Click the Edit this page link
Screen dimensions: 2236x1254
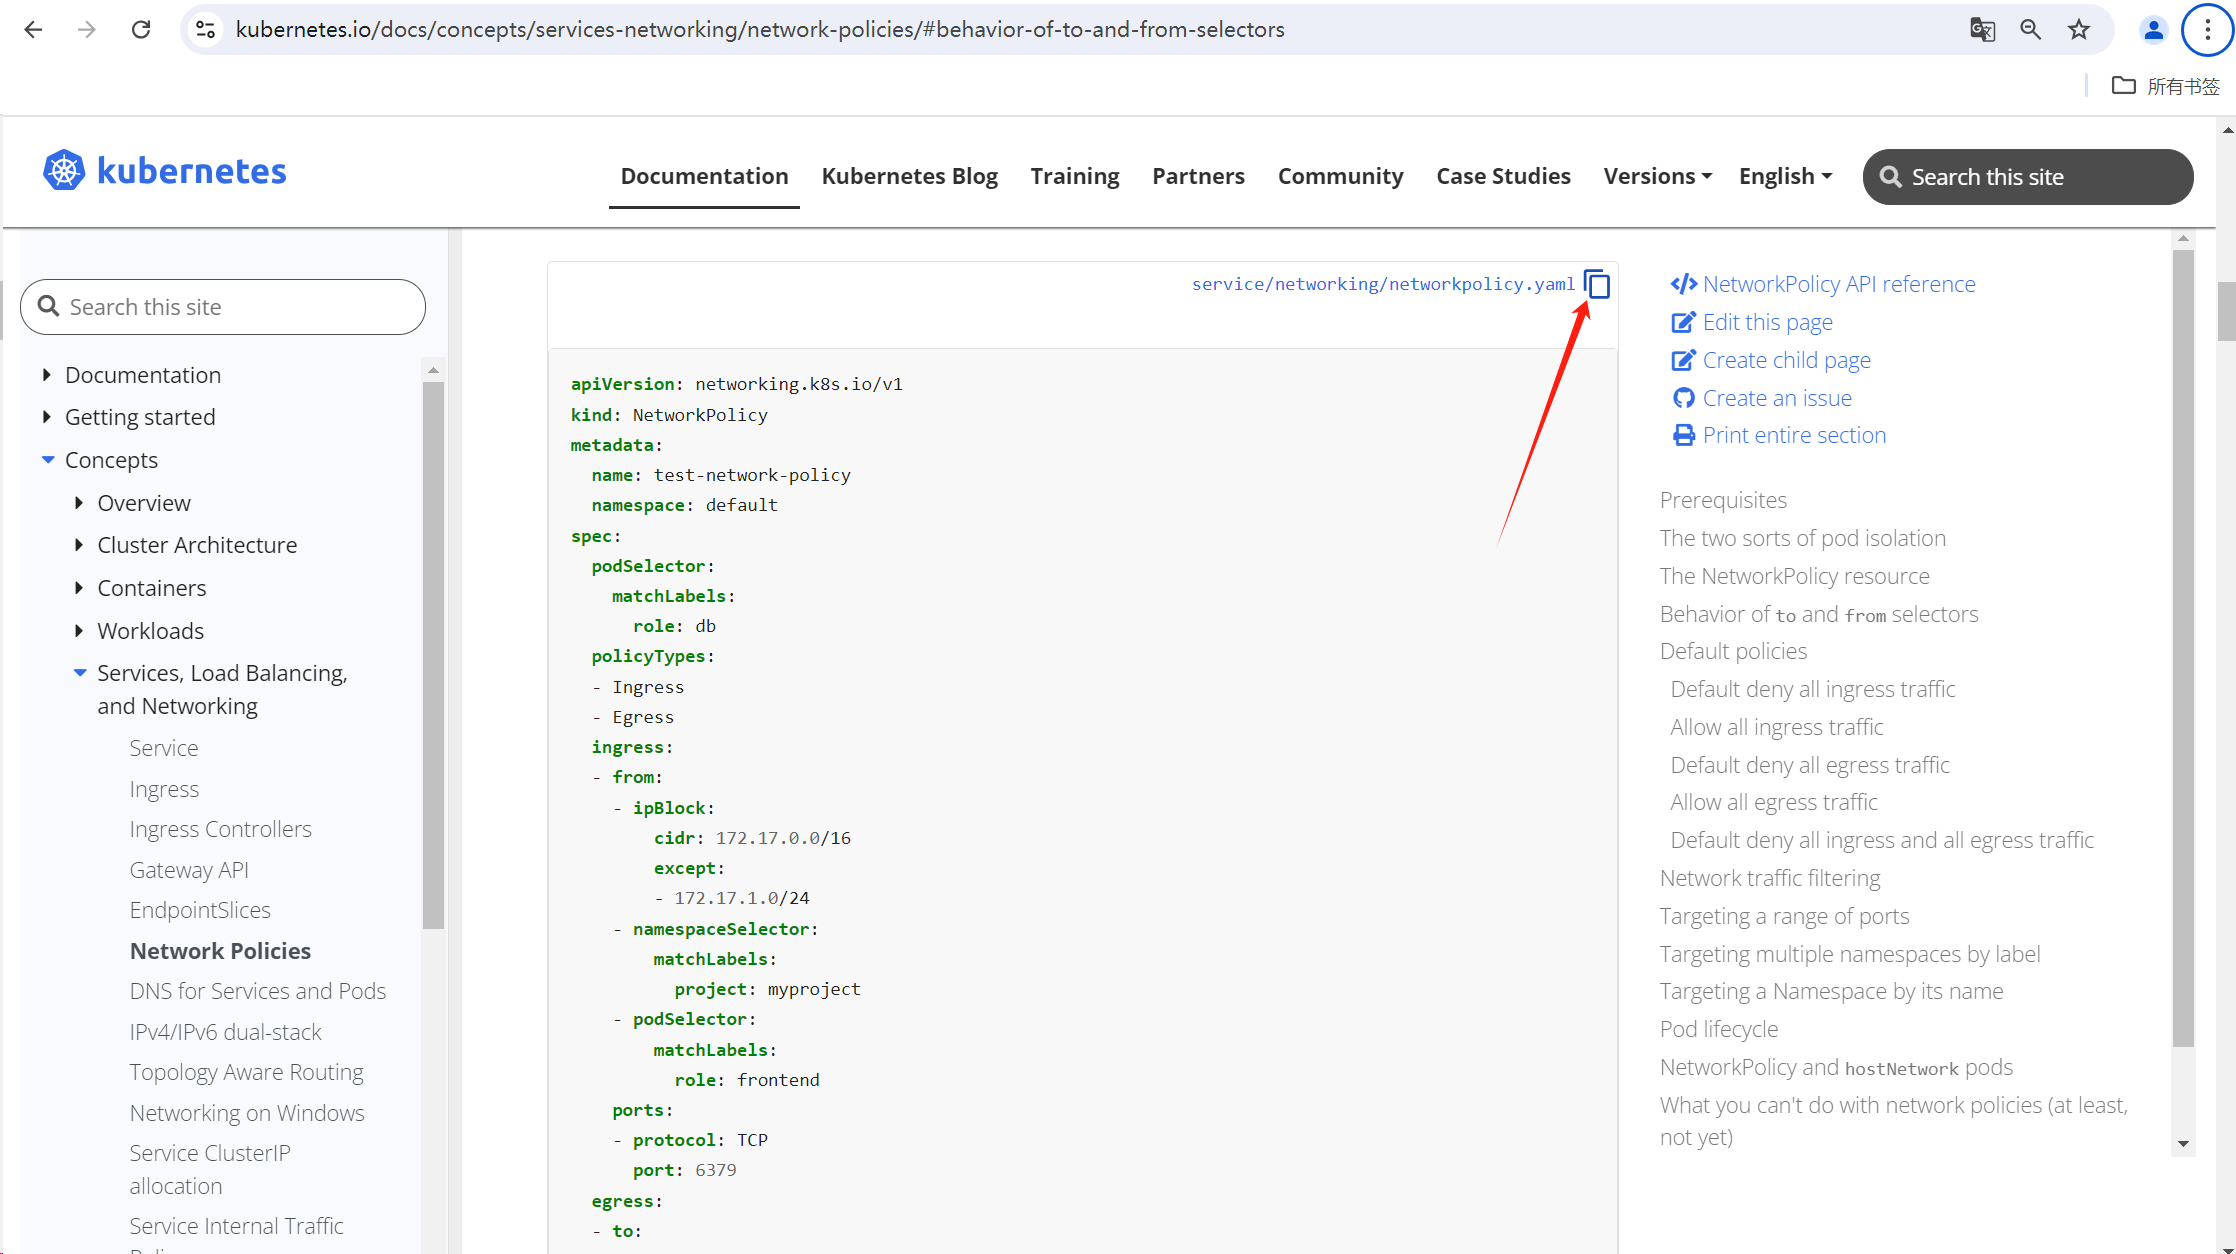pos(1767,322)
